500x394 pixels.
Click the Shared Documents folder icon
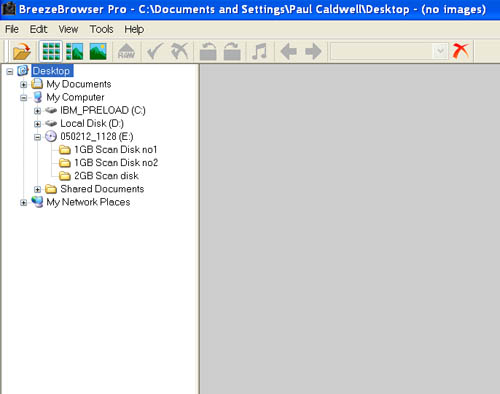tap(51, 189)
